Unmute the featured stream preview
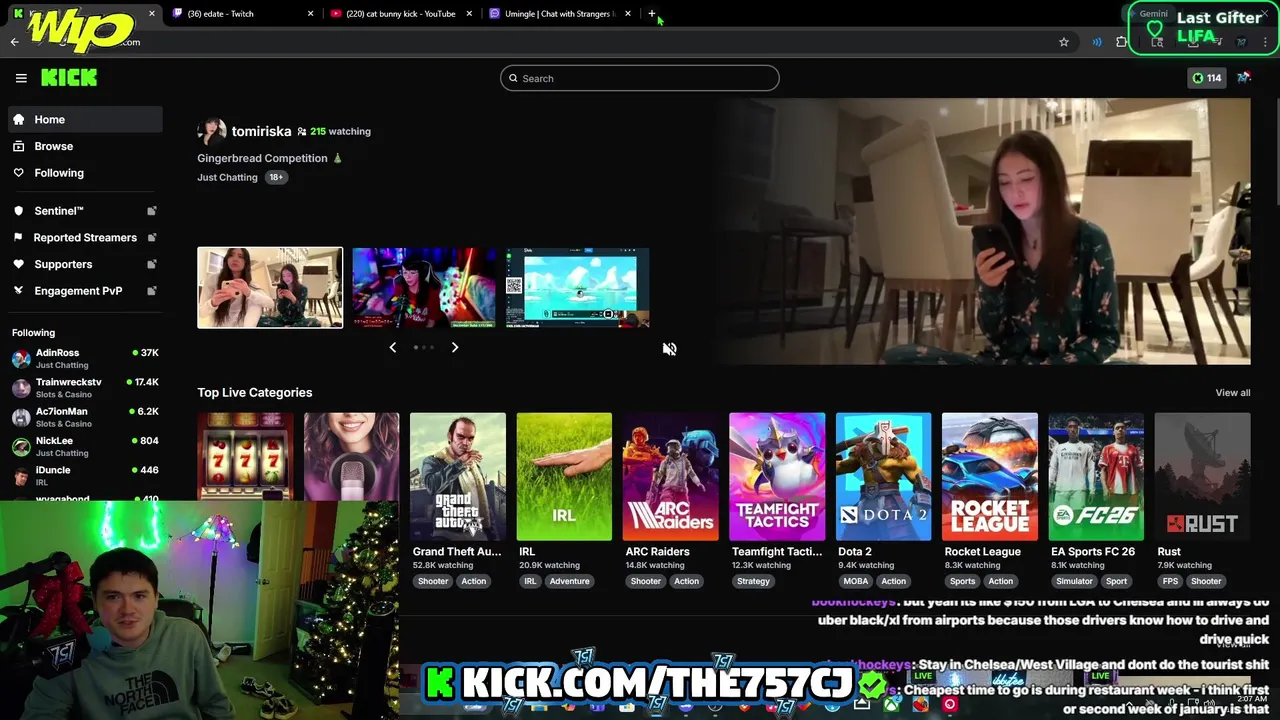Viewport: 1280px width, 720px height. (x=669, y=349)
